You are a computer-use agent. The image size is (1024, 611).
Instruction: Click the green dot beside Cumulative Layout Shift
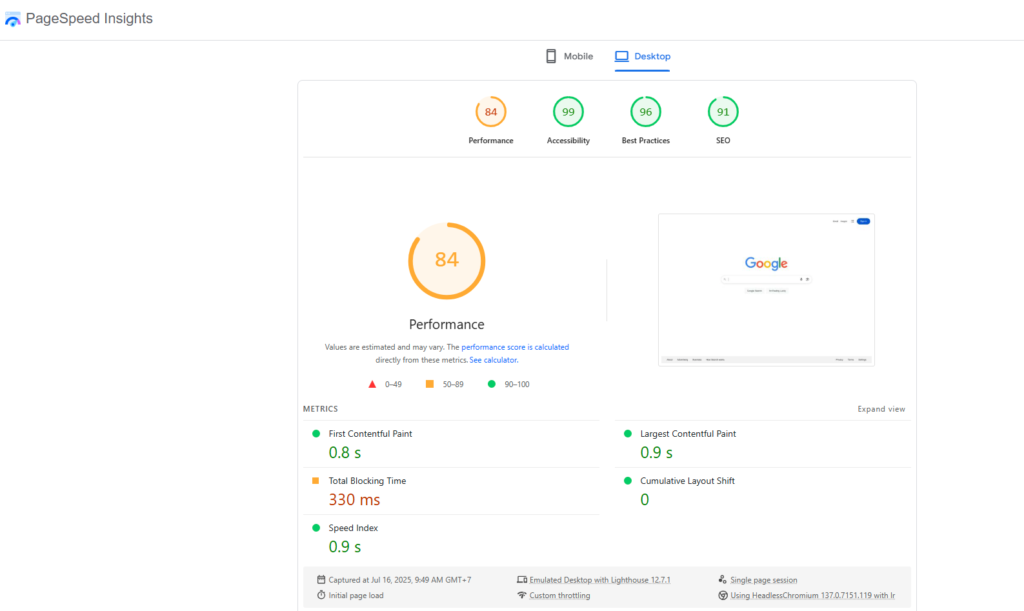click(628, 480)
